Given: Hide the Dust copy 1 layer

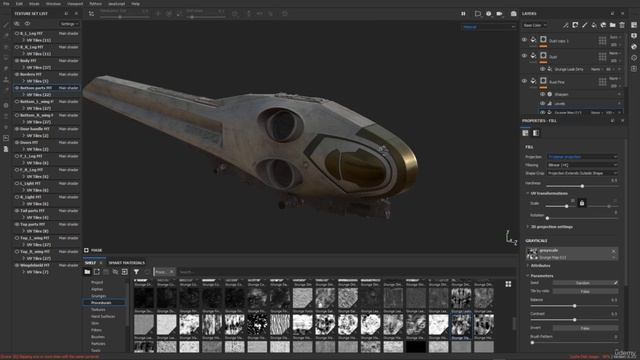Looking at the screenshot, I should pos(524,40).
